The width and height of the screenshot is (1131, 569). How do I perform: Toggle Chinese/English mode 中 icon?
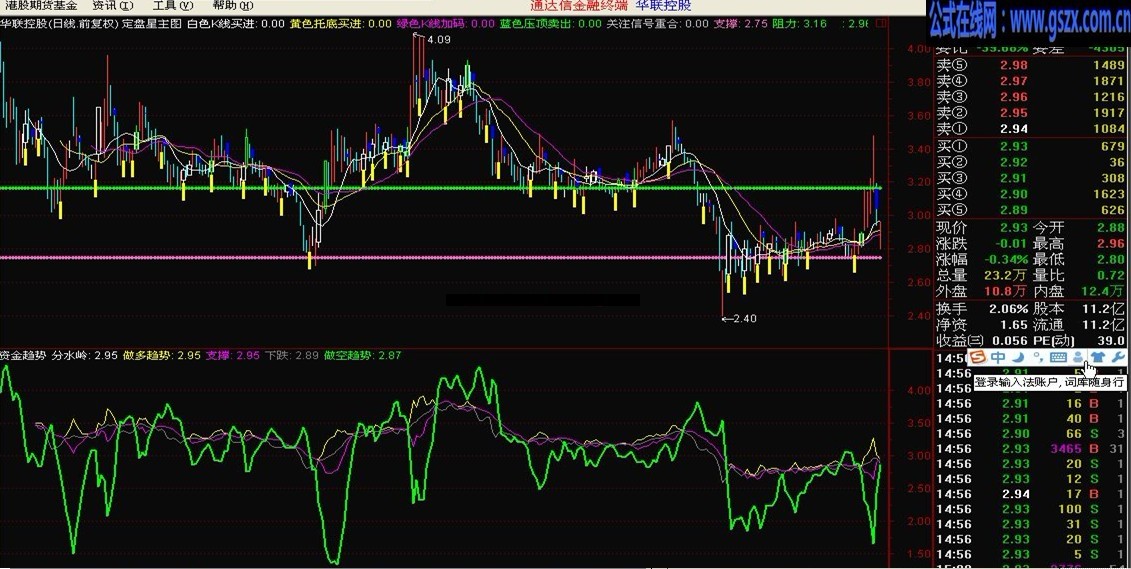[x=998, y=357]
